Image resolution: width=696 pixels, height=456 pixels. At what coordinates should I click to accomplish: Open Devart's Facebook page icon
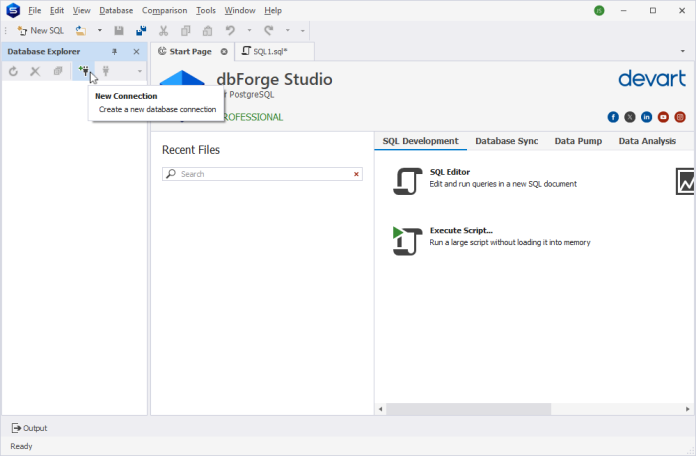(613, 117)
